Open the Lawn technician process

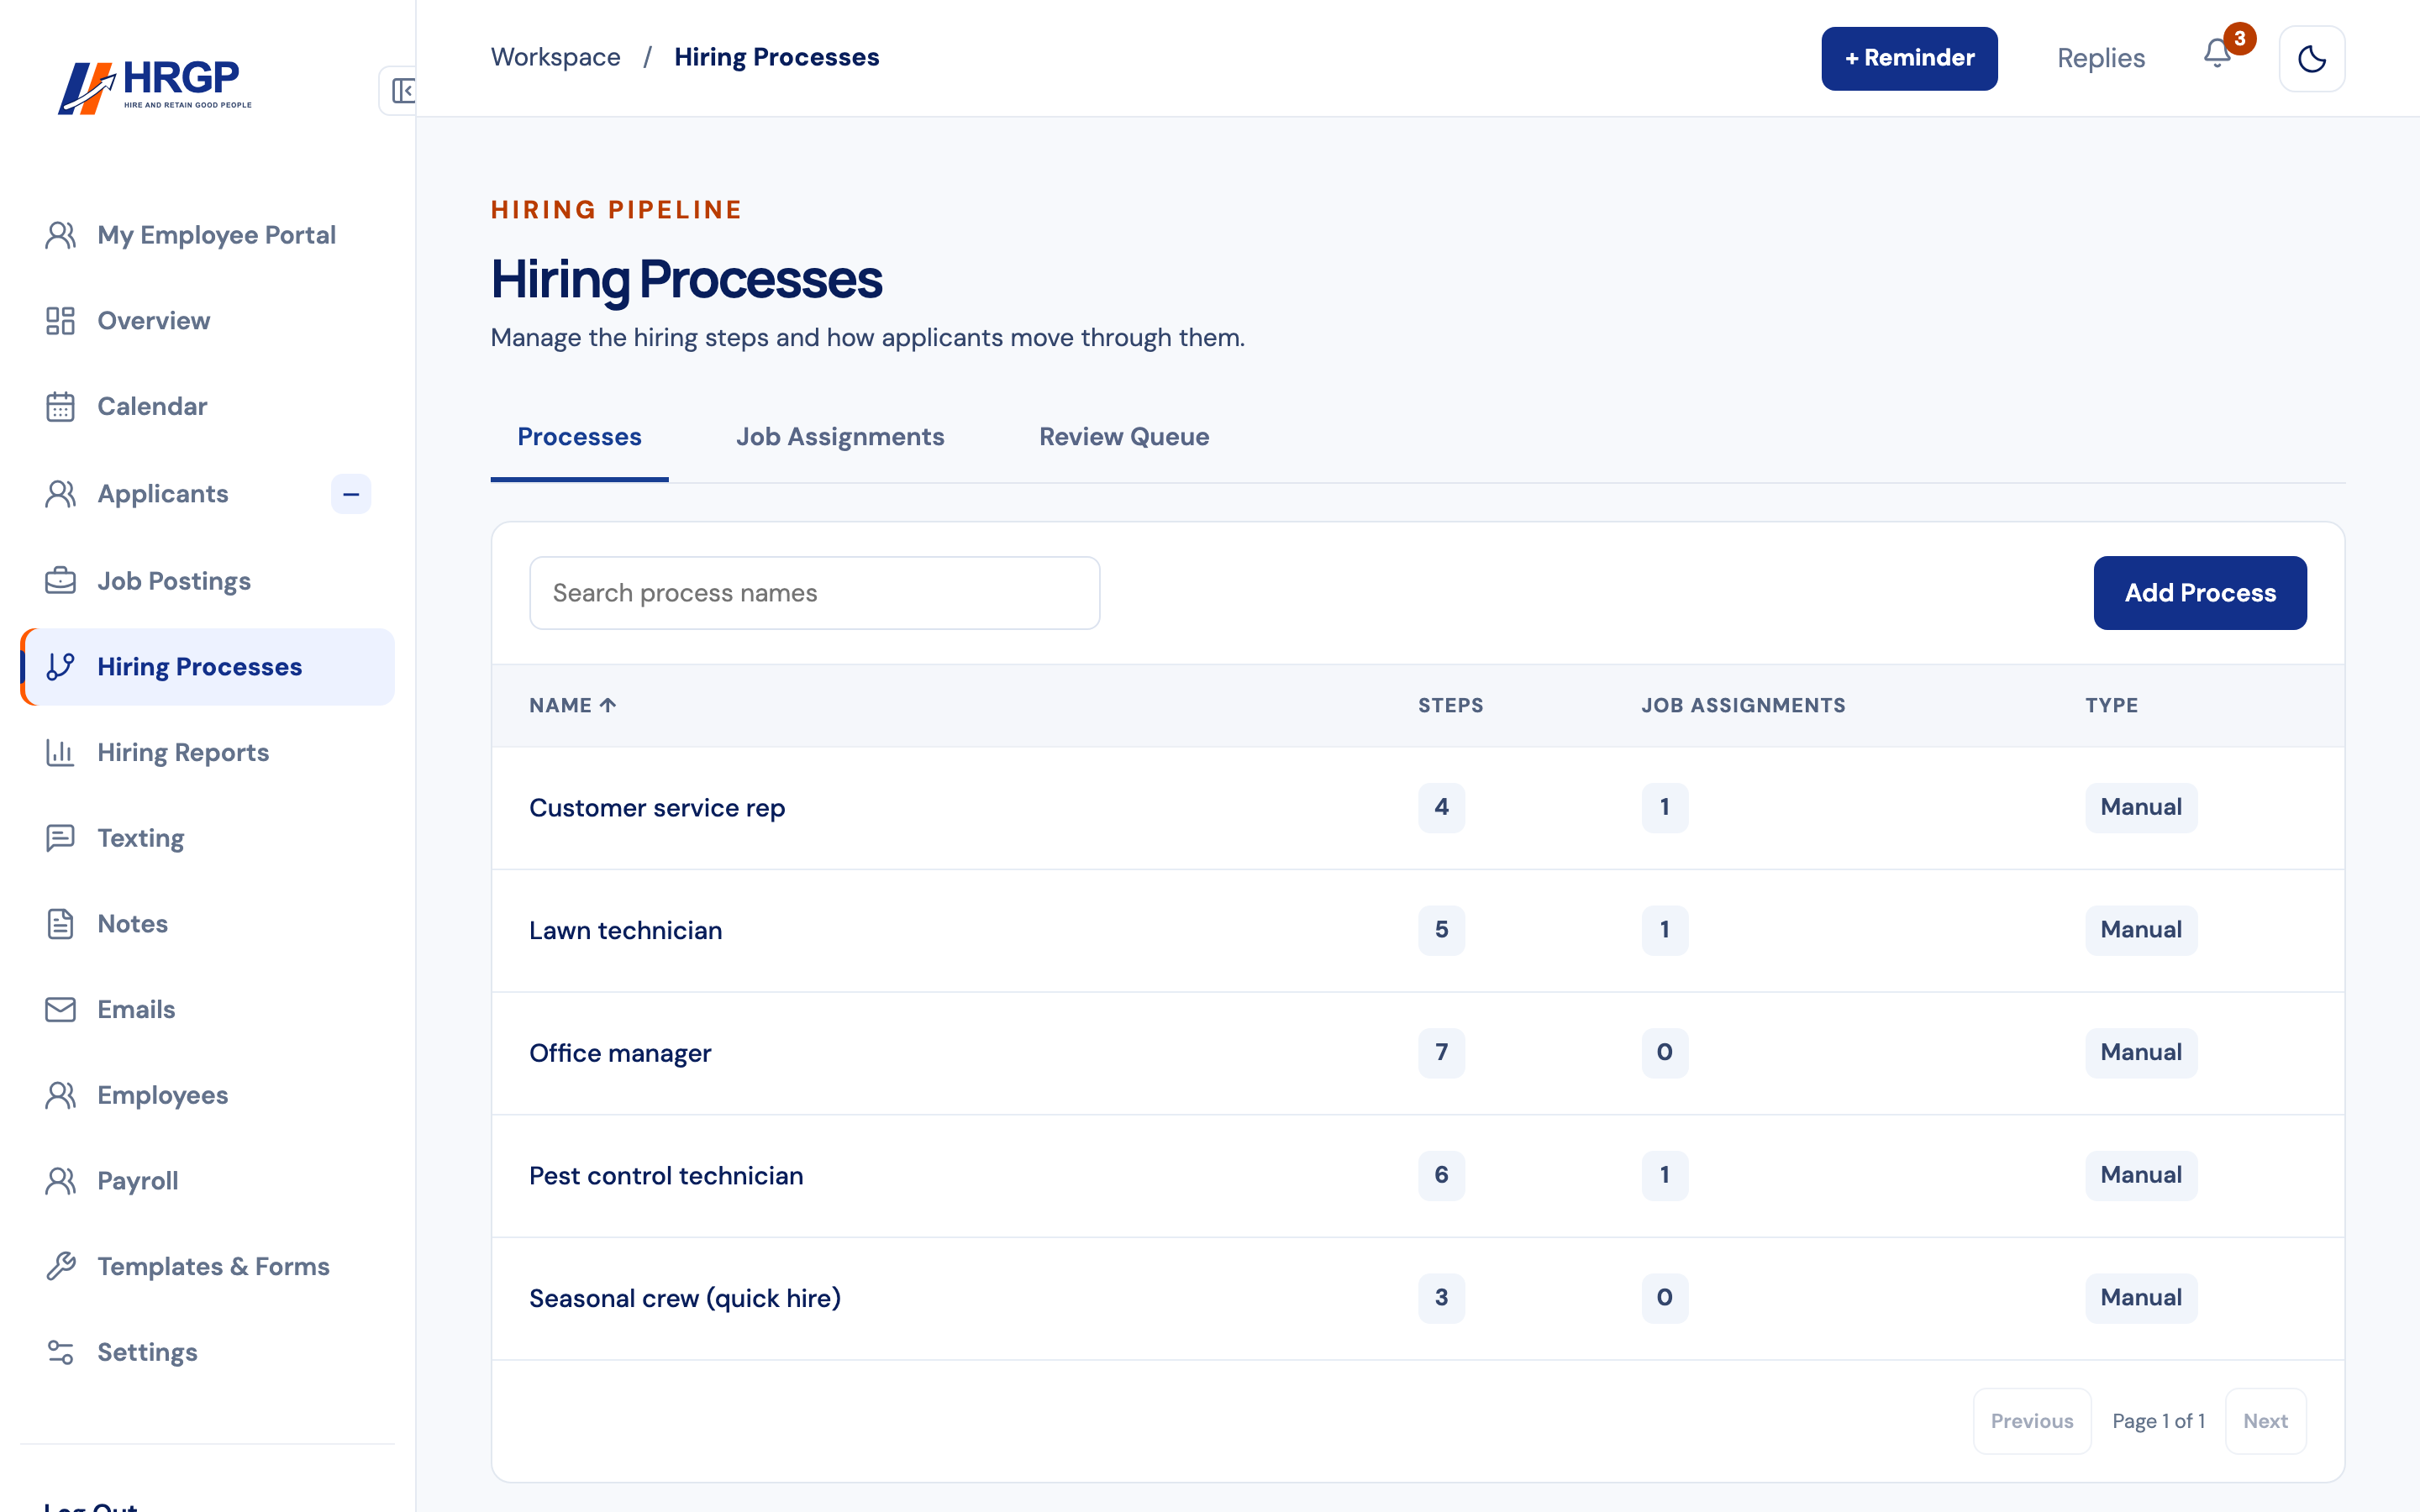[625, 931]
